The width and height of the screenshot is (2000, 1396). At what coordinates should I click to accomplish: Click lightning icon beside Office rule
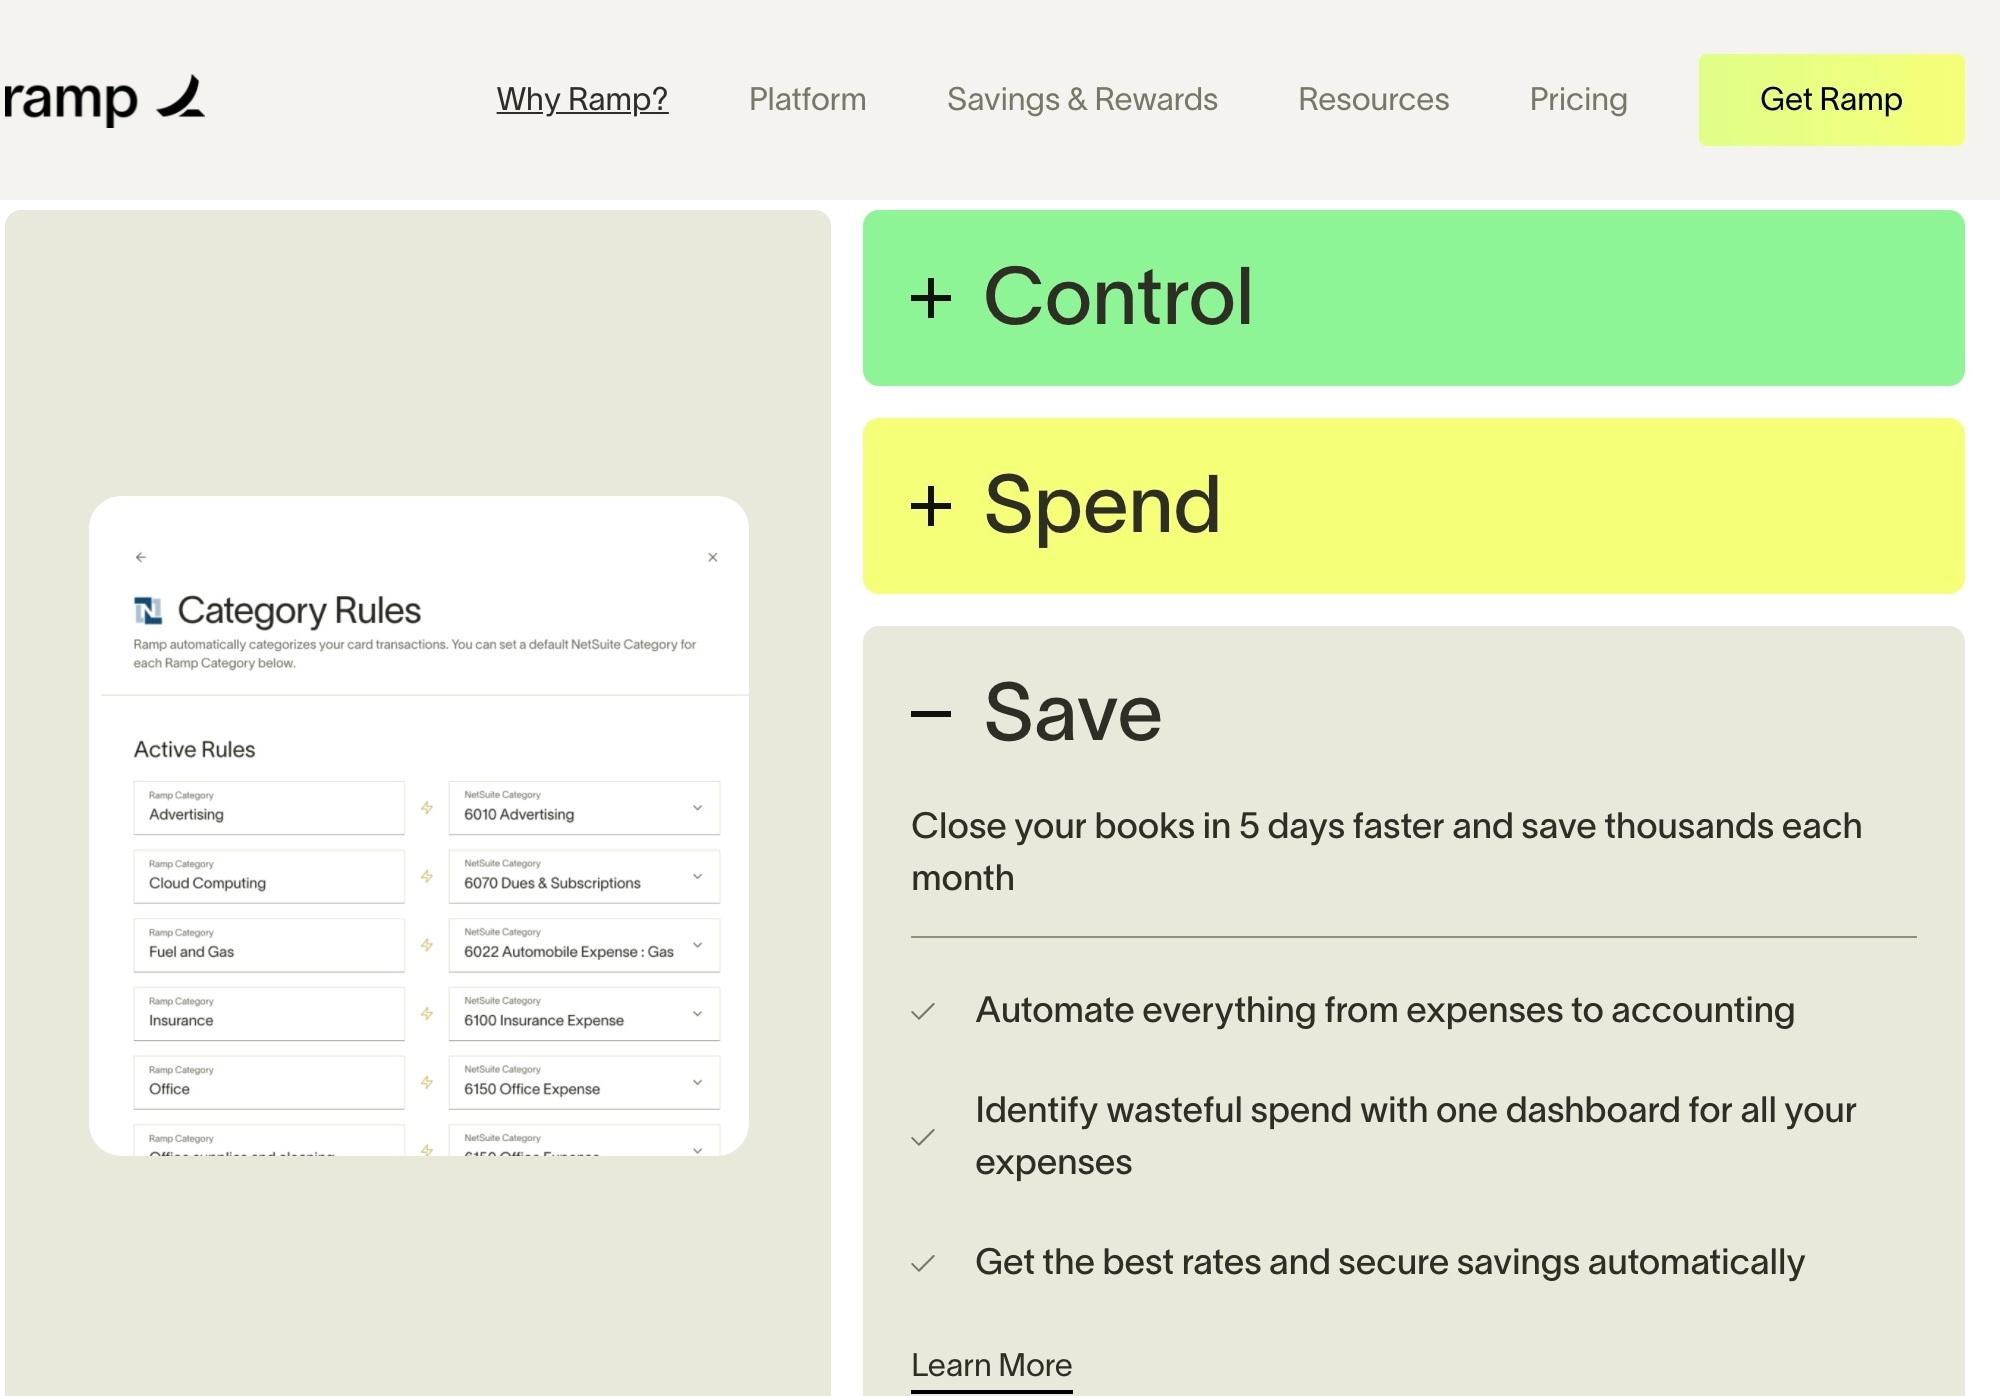tap(427, 1083)
